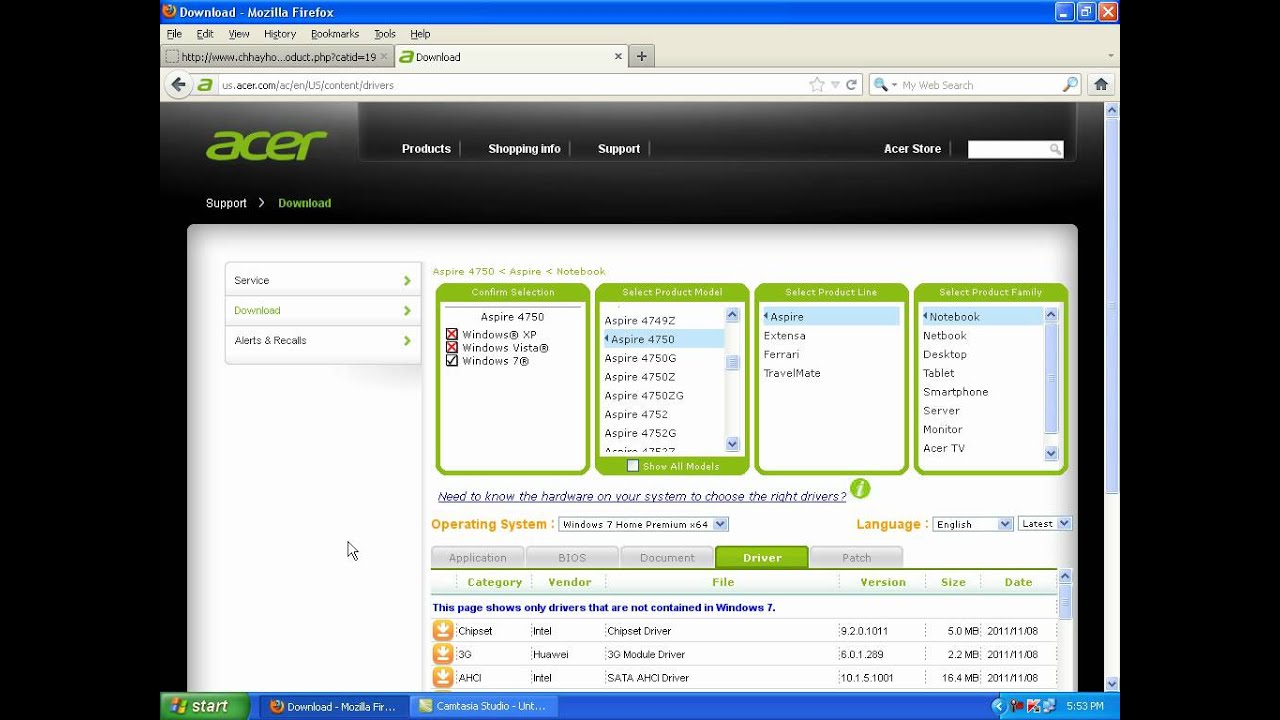
Task: Select Desktop product family
Action: [x=945, y=354]
